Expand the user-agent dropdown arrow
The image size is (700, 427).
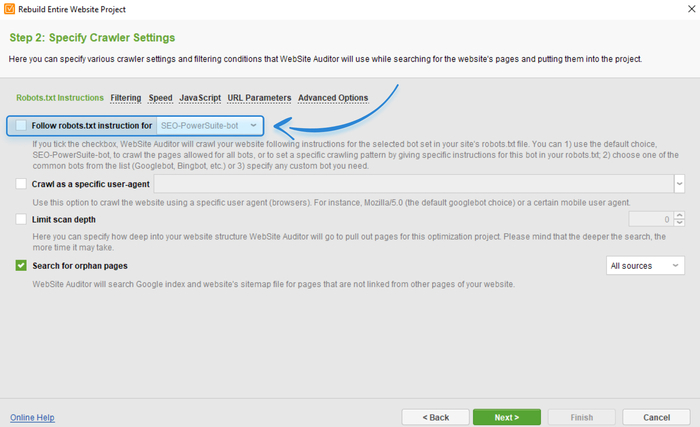coord(679,184)
